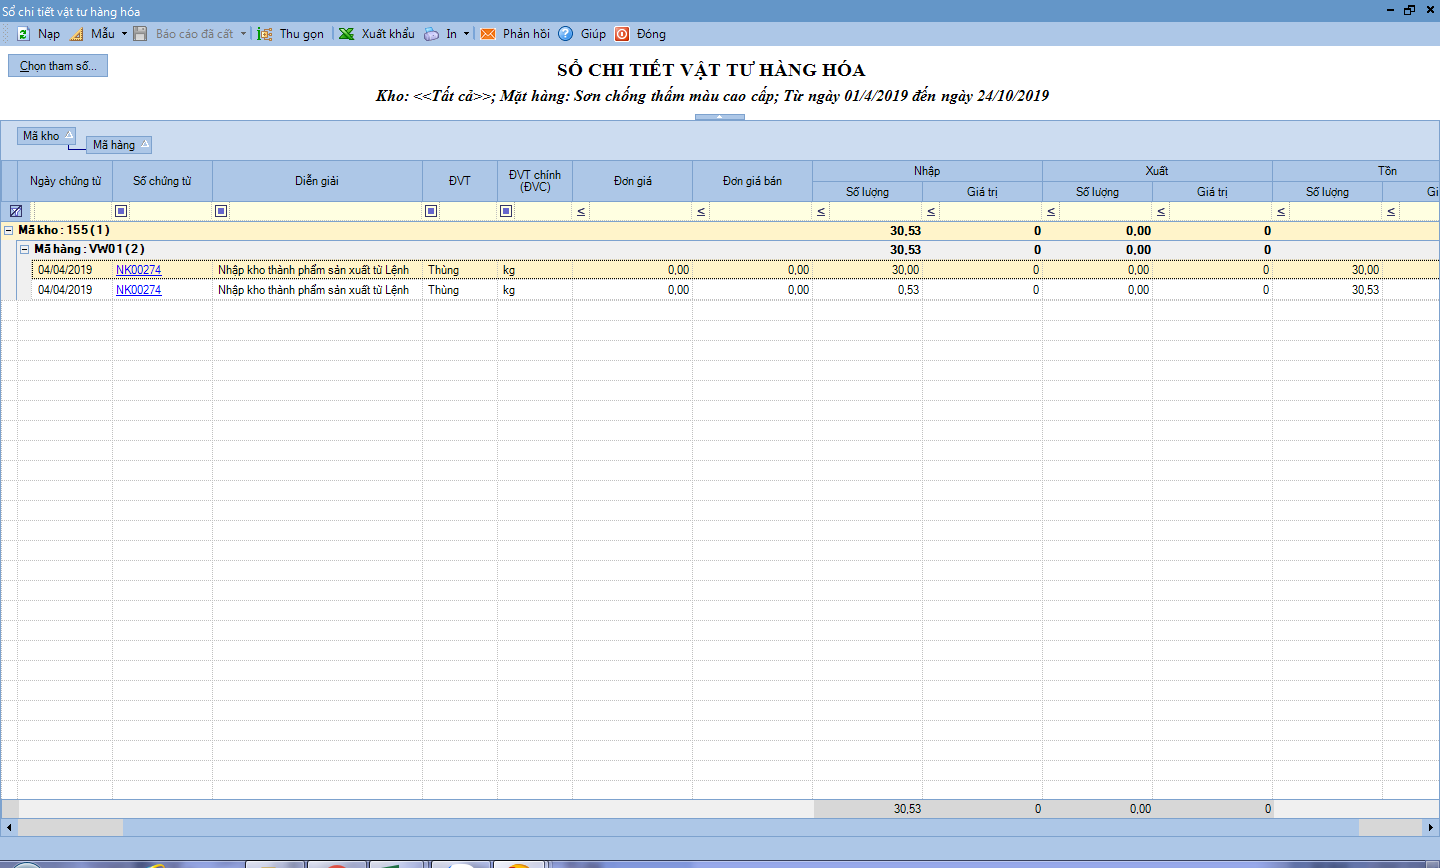Viewport: 1440px width, 868px height.
Task: Click the Giúp toolbar label
Action: point(593,34)
